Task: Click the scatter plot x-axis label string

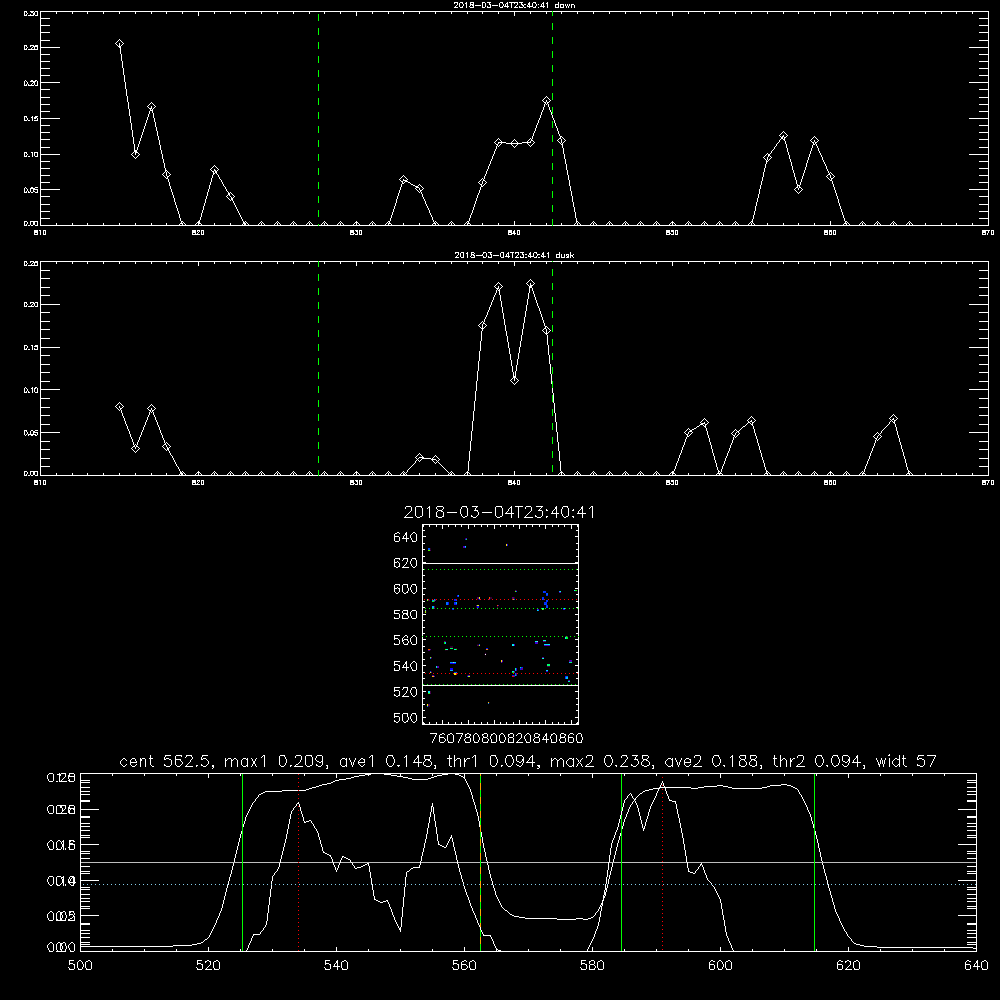Action: point(506,739)
